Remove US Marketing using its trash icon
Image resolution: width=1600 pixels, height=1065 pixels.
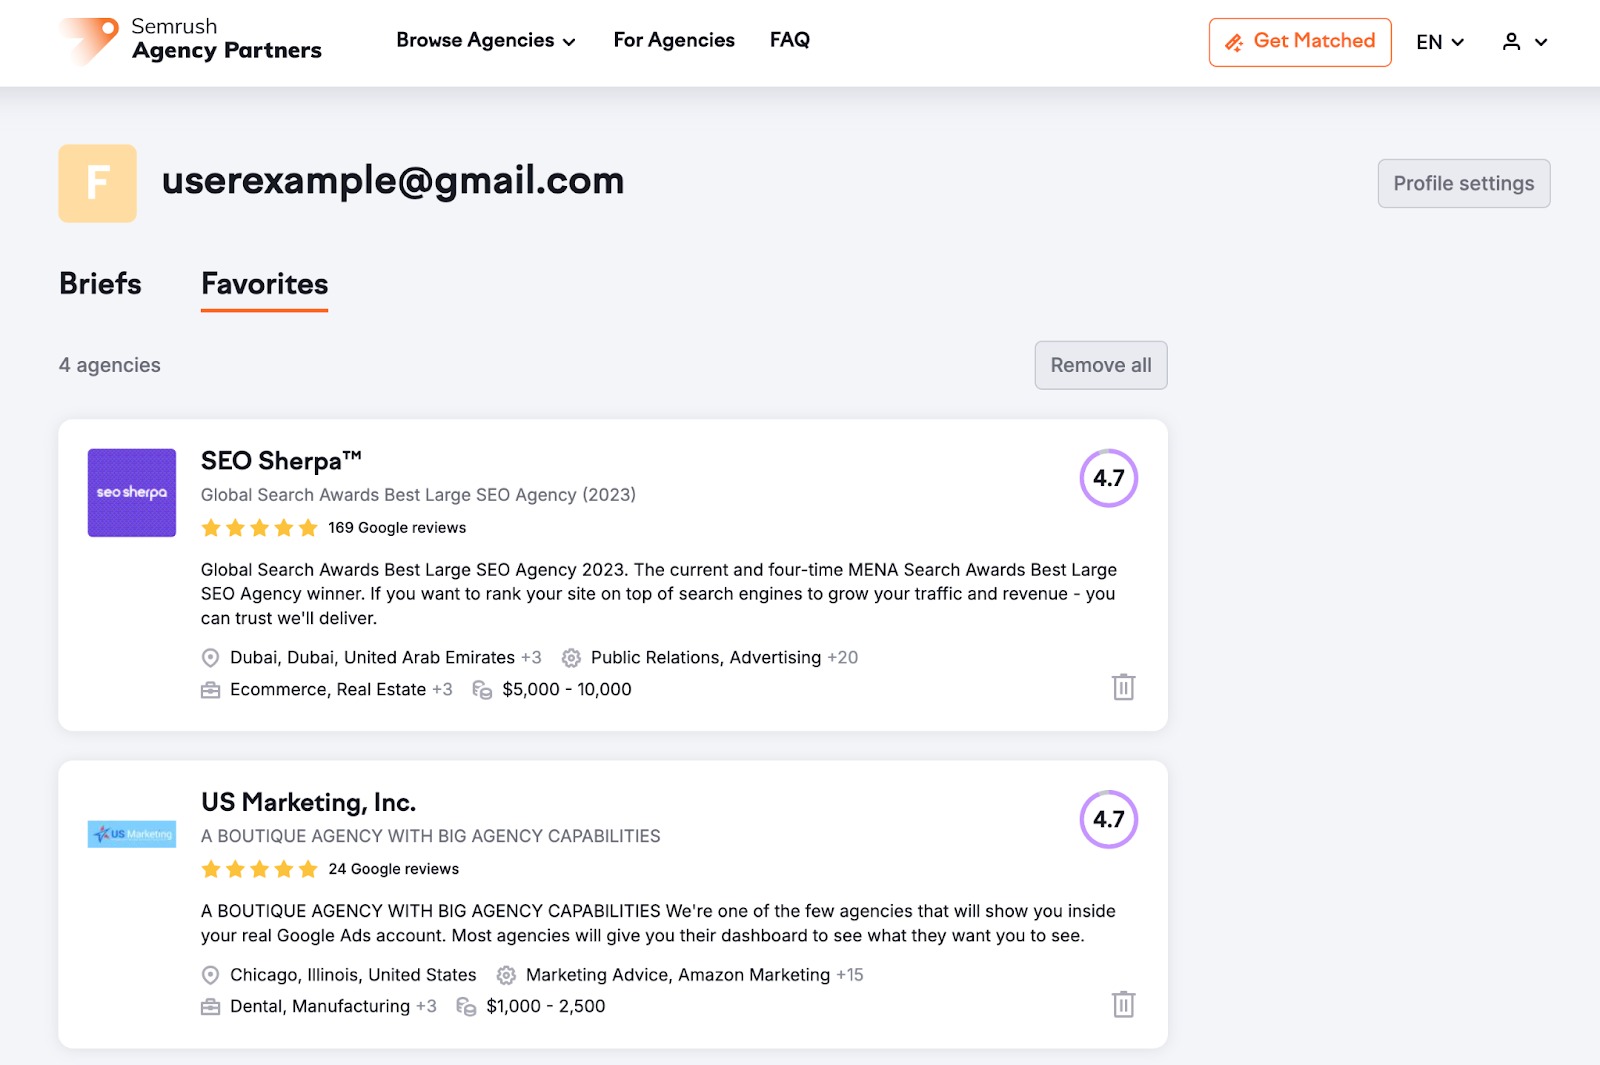click(x=1123, y=1005)
